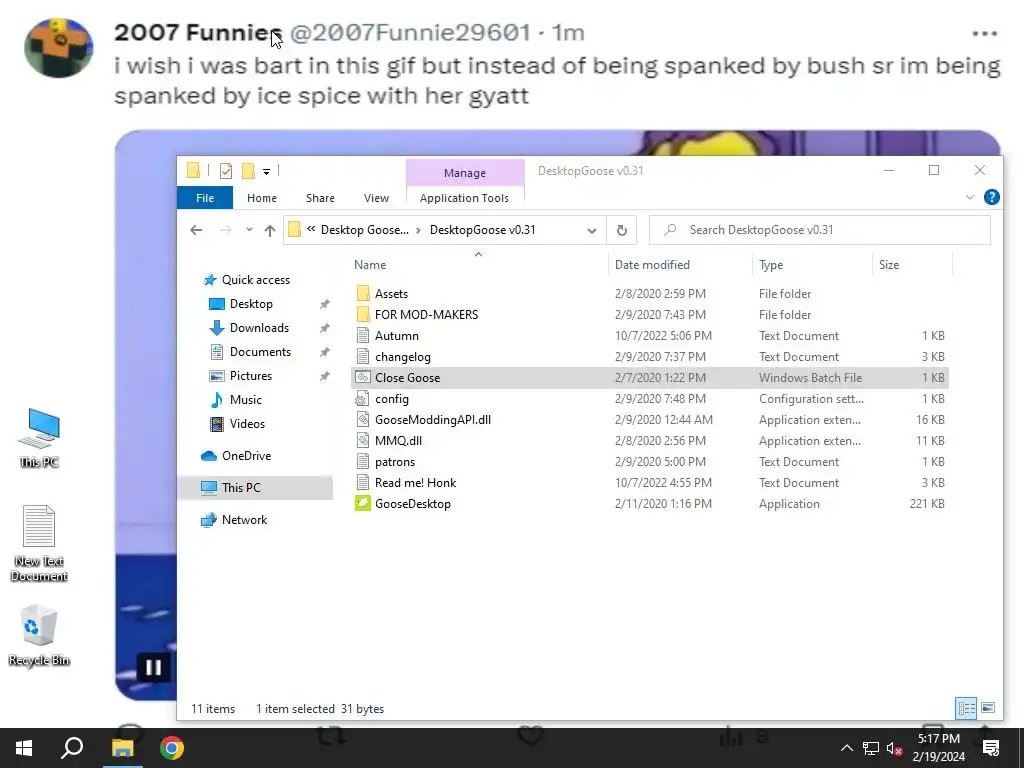The height and width of the screenshot is (768, 1024).
Task: Open This PC desktop shortcut
Action: click(x=39, y=438)
